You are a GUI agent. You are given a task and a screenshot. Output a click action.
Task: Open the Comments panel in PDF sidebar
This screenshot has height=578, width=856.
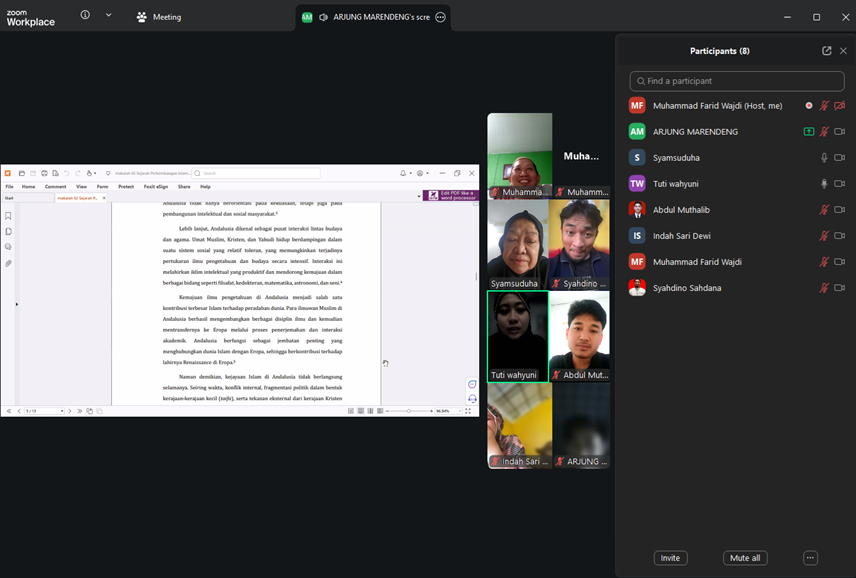[x=8, y=247]
